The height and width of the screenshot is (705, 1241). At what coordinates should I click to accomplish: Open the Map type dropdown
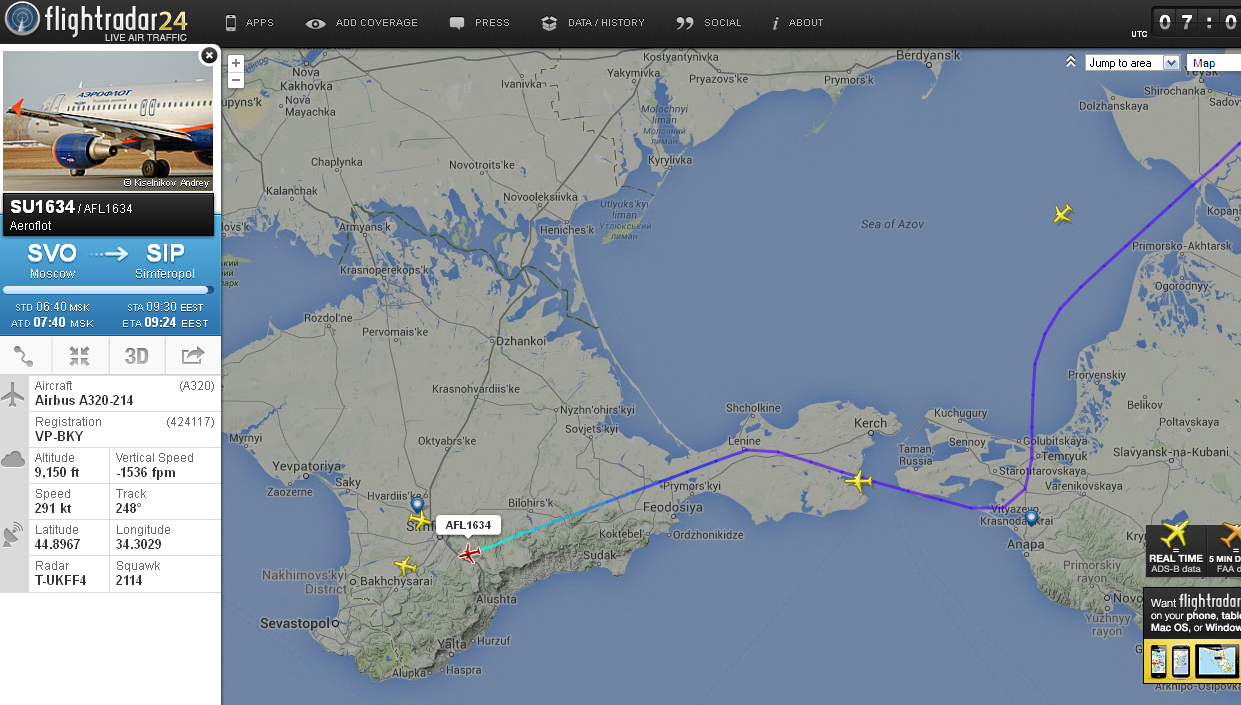pyautogui.click(x=1214, y=63)
